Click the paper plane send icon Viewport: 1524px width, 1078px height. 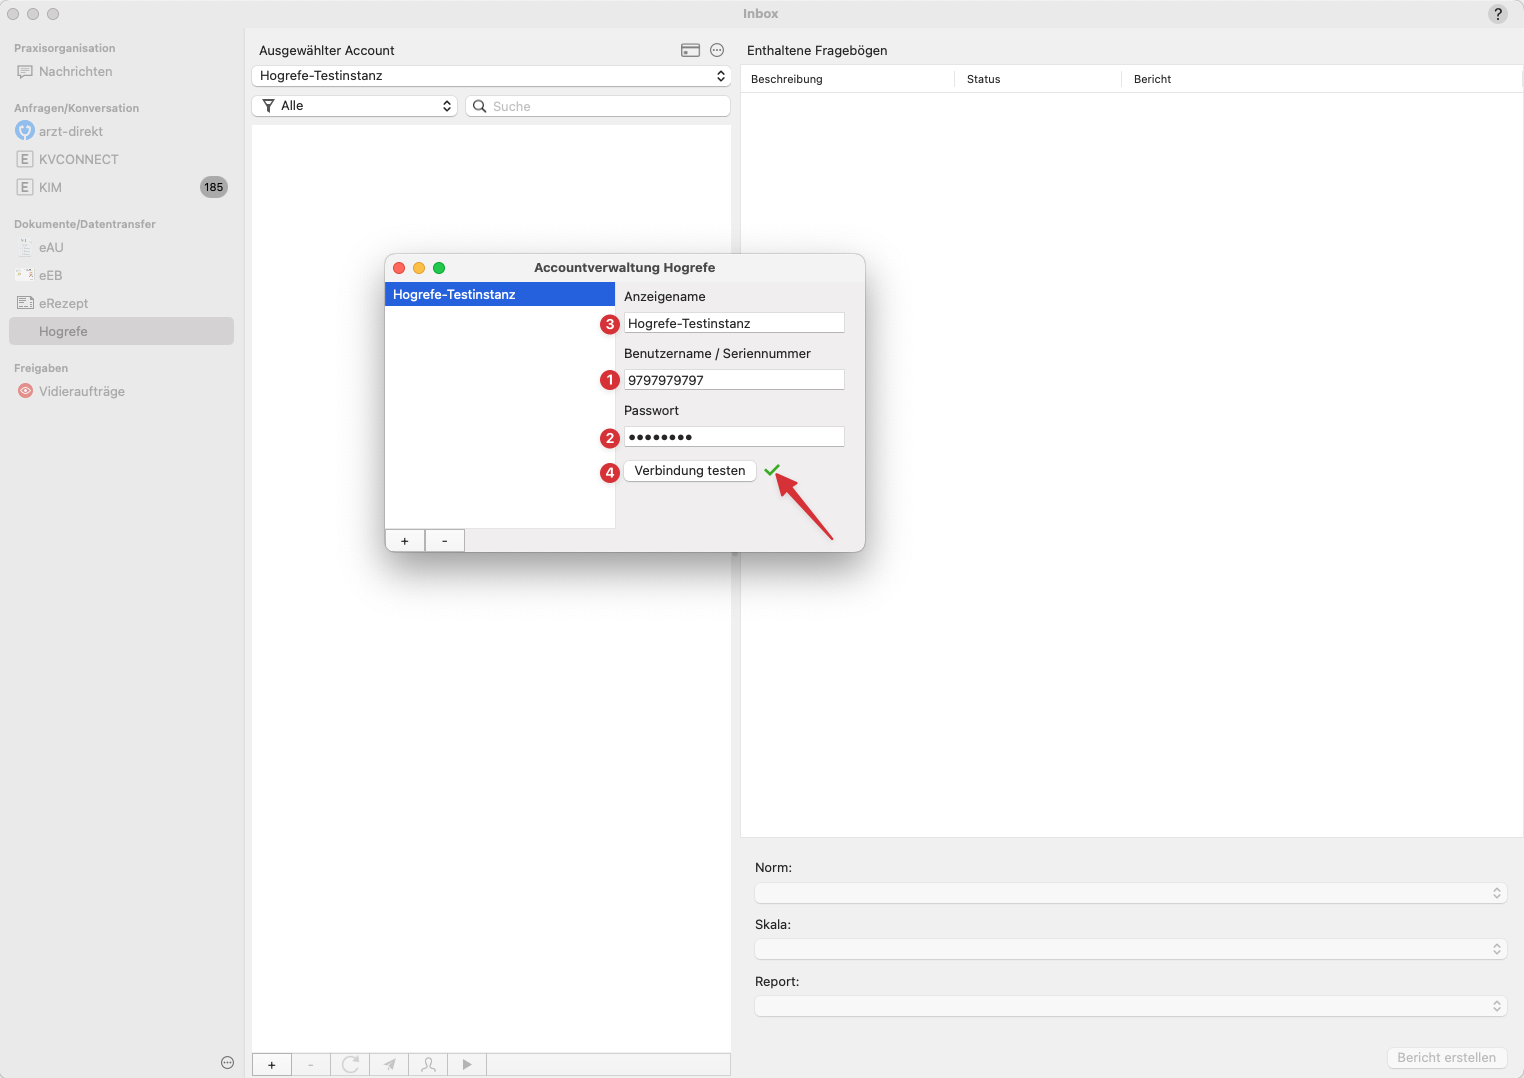click(x=389, y=1065)
